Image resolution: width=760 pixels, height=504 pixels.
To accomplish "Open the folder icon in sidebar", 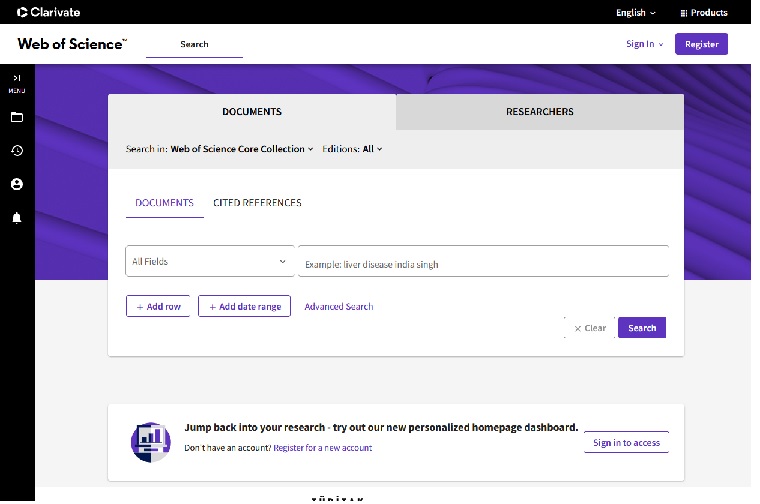I will [x=16, y=117].
